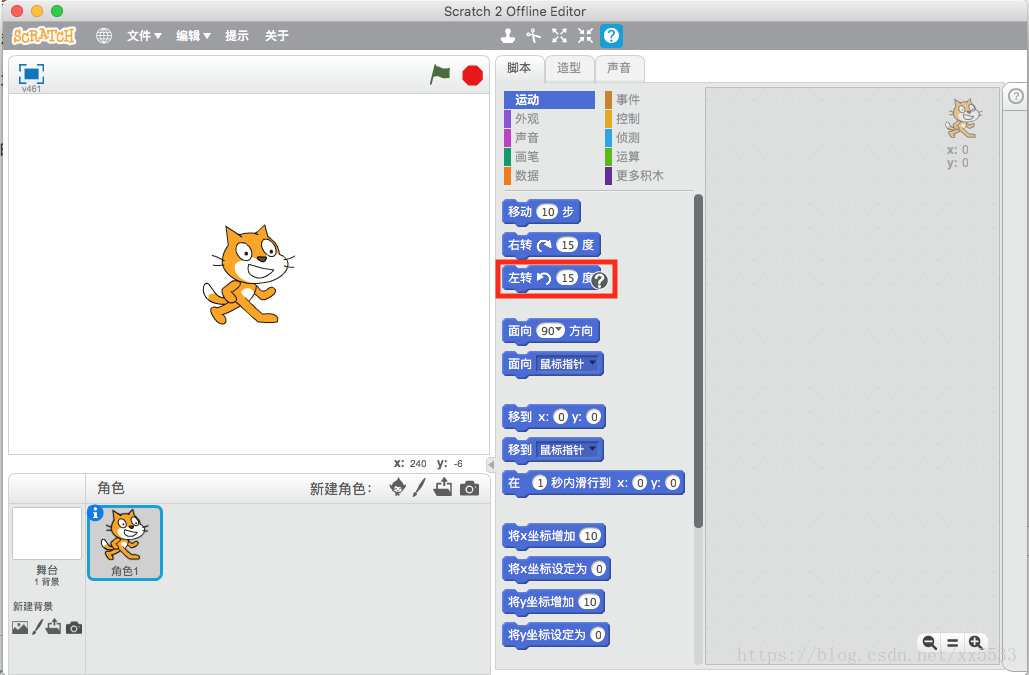The width and height of the screenshot is (1029, 675).
Task: Switch to the 造型 tab
Action: [x=569, y=68]
